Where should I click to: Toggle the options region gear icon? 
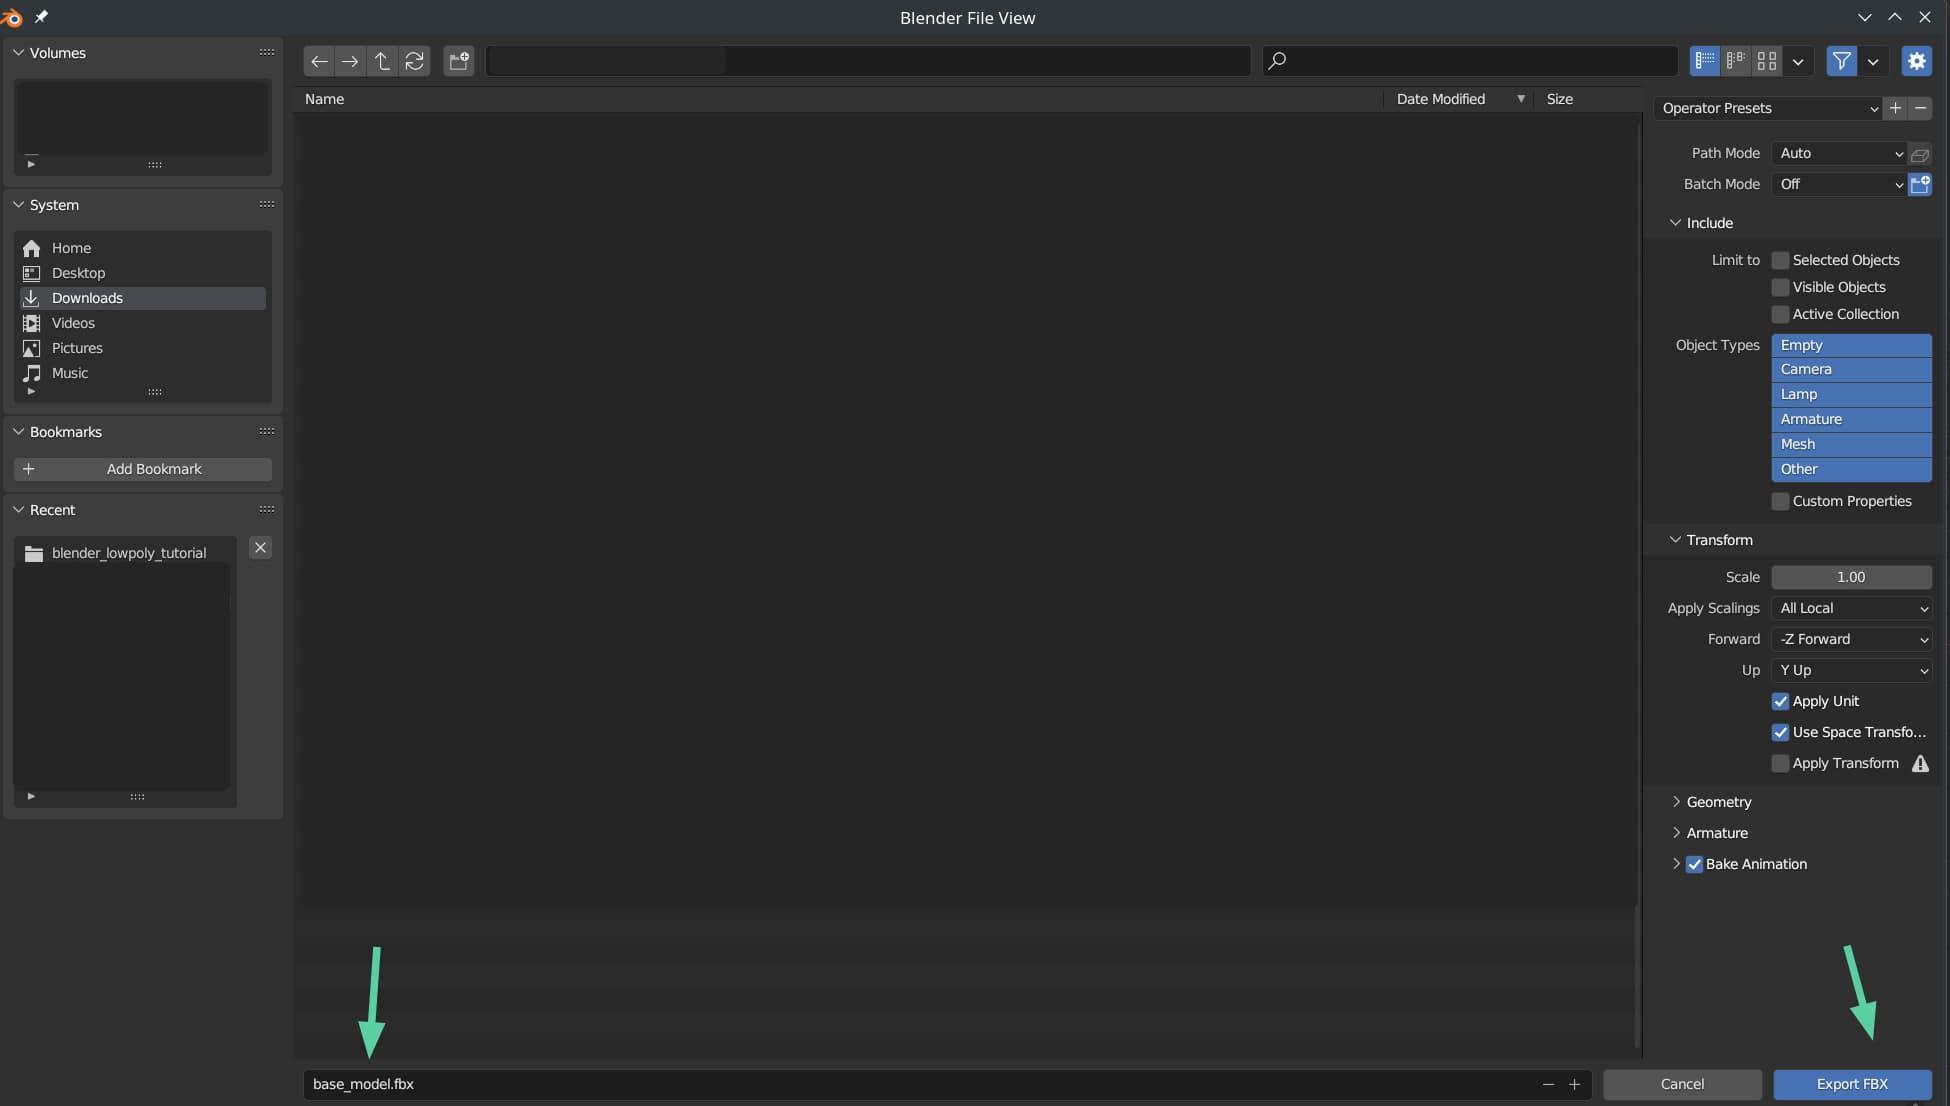[x=1917, y=61]
